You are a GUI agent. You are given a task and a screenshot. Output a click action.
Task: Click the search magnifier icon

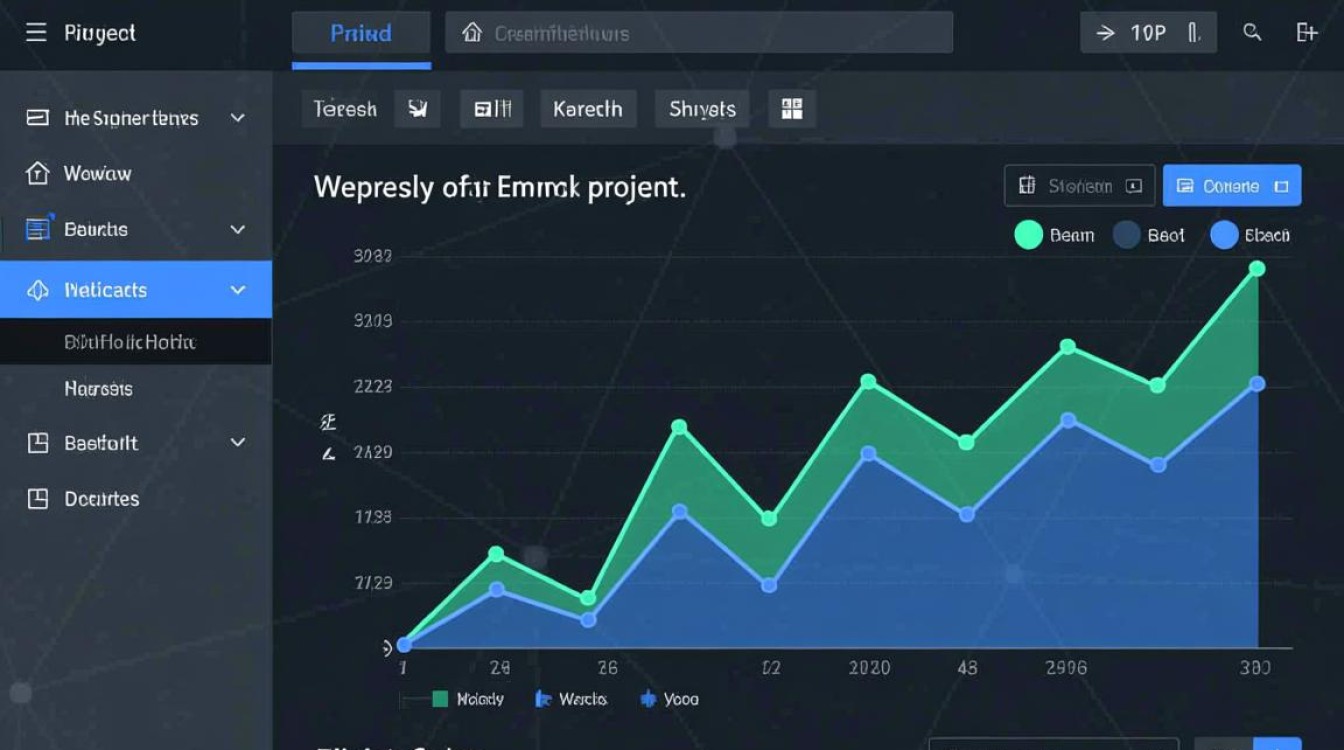coord(1252,33)
